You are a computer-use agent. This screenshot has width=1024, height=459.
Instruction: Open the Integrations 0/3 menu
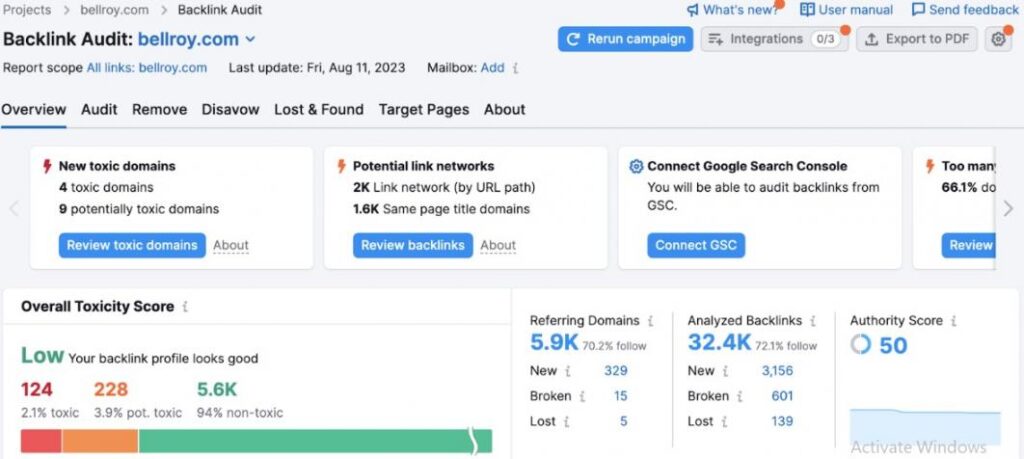[775, 39]
